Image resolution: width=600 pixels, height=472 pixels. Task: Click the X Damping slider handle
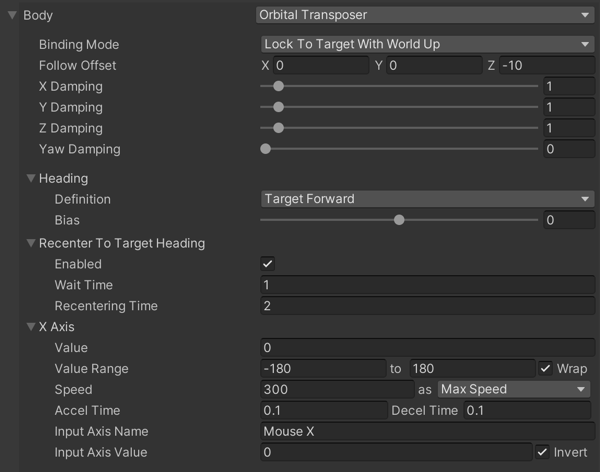278,86
